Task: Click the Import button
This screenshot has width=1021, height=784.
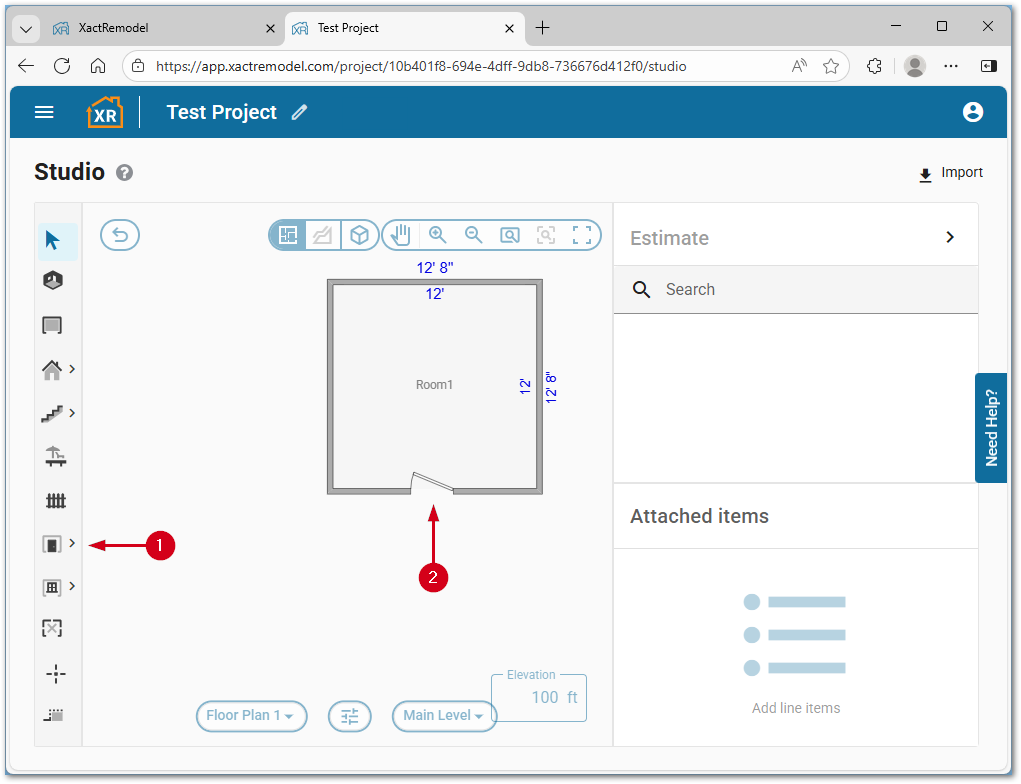Action: point(951,173)
